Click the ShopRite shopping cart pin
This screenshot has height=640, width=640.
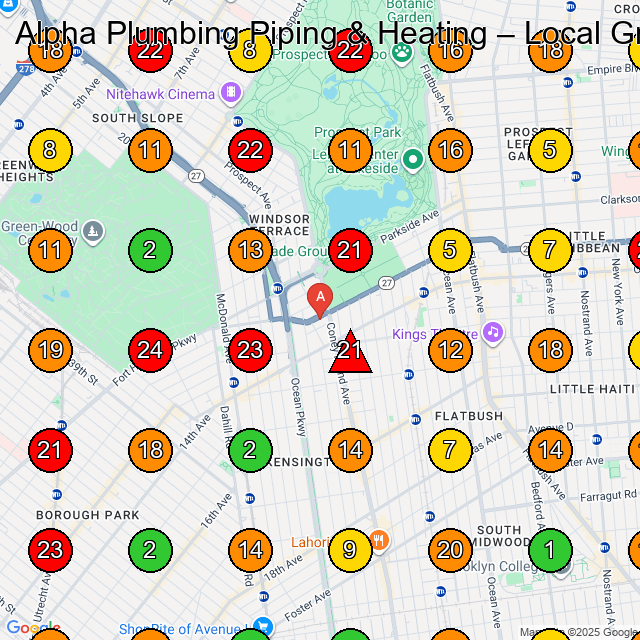tap(263, 626)
